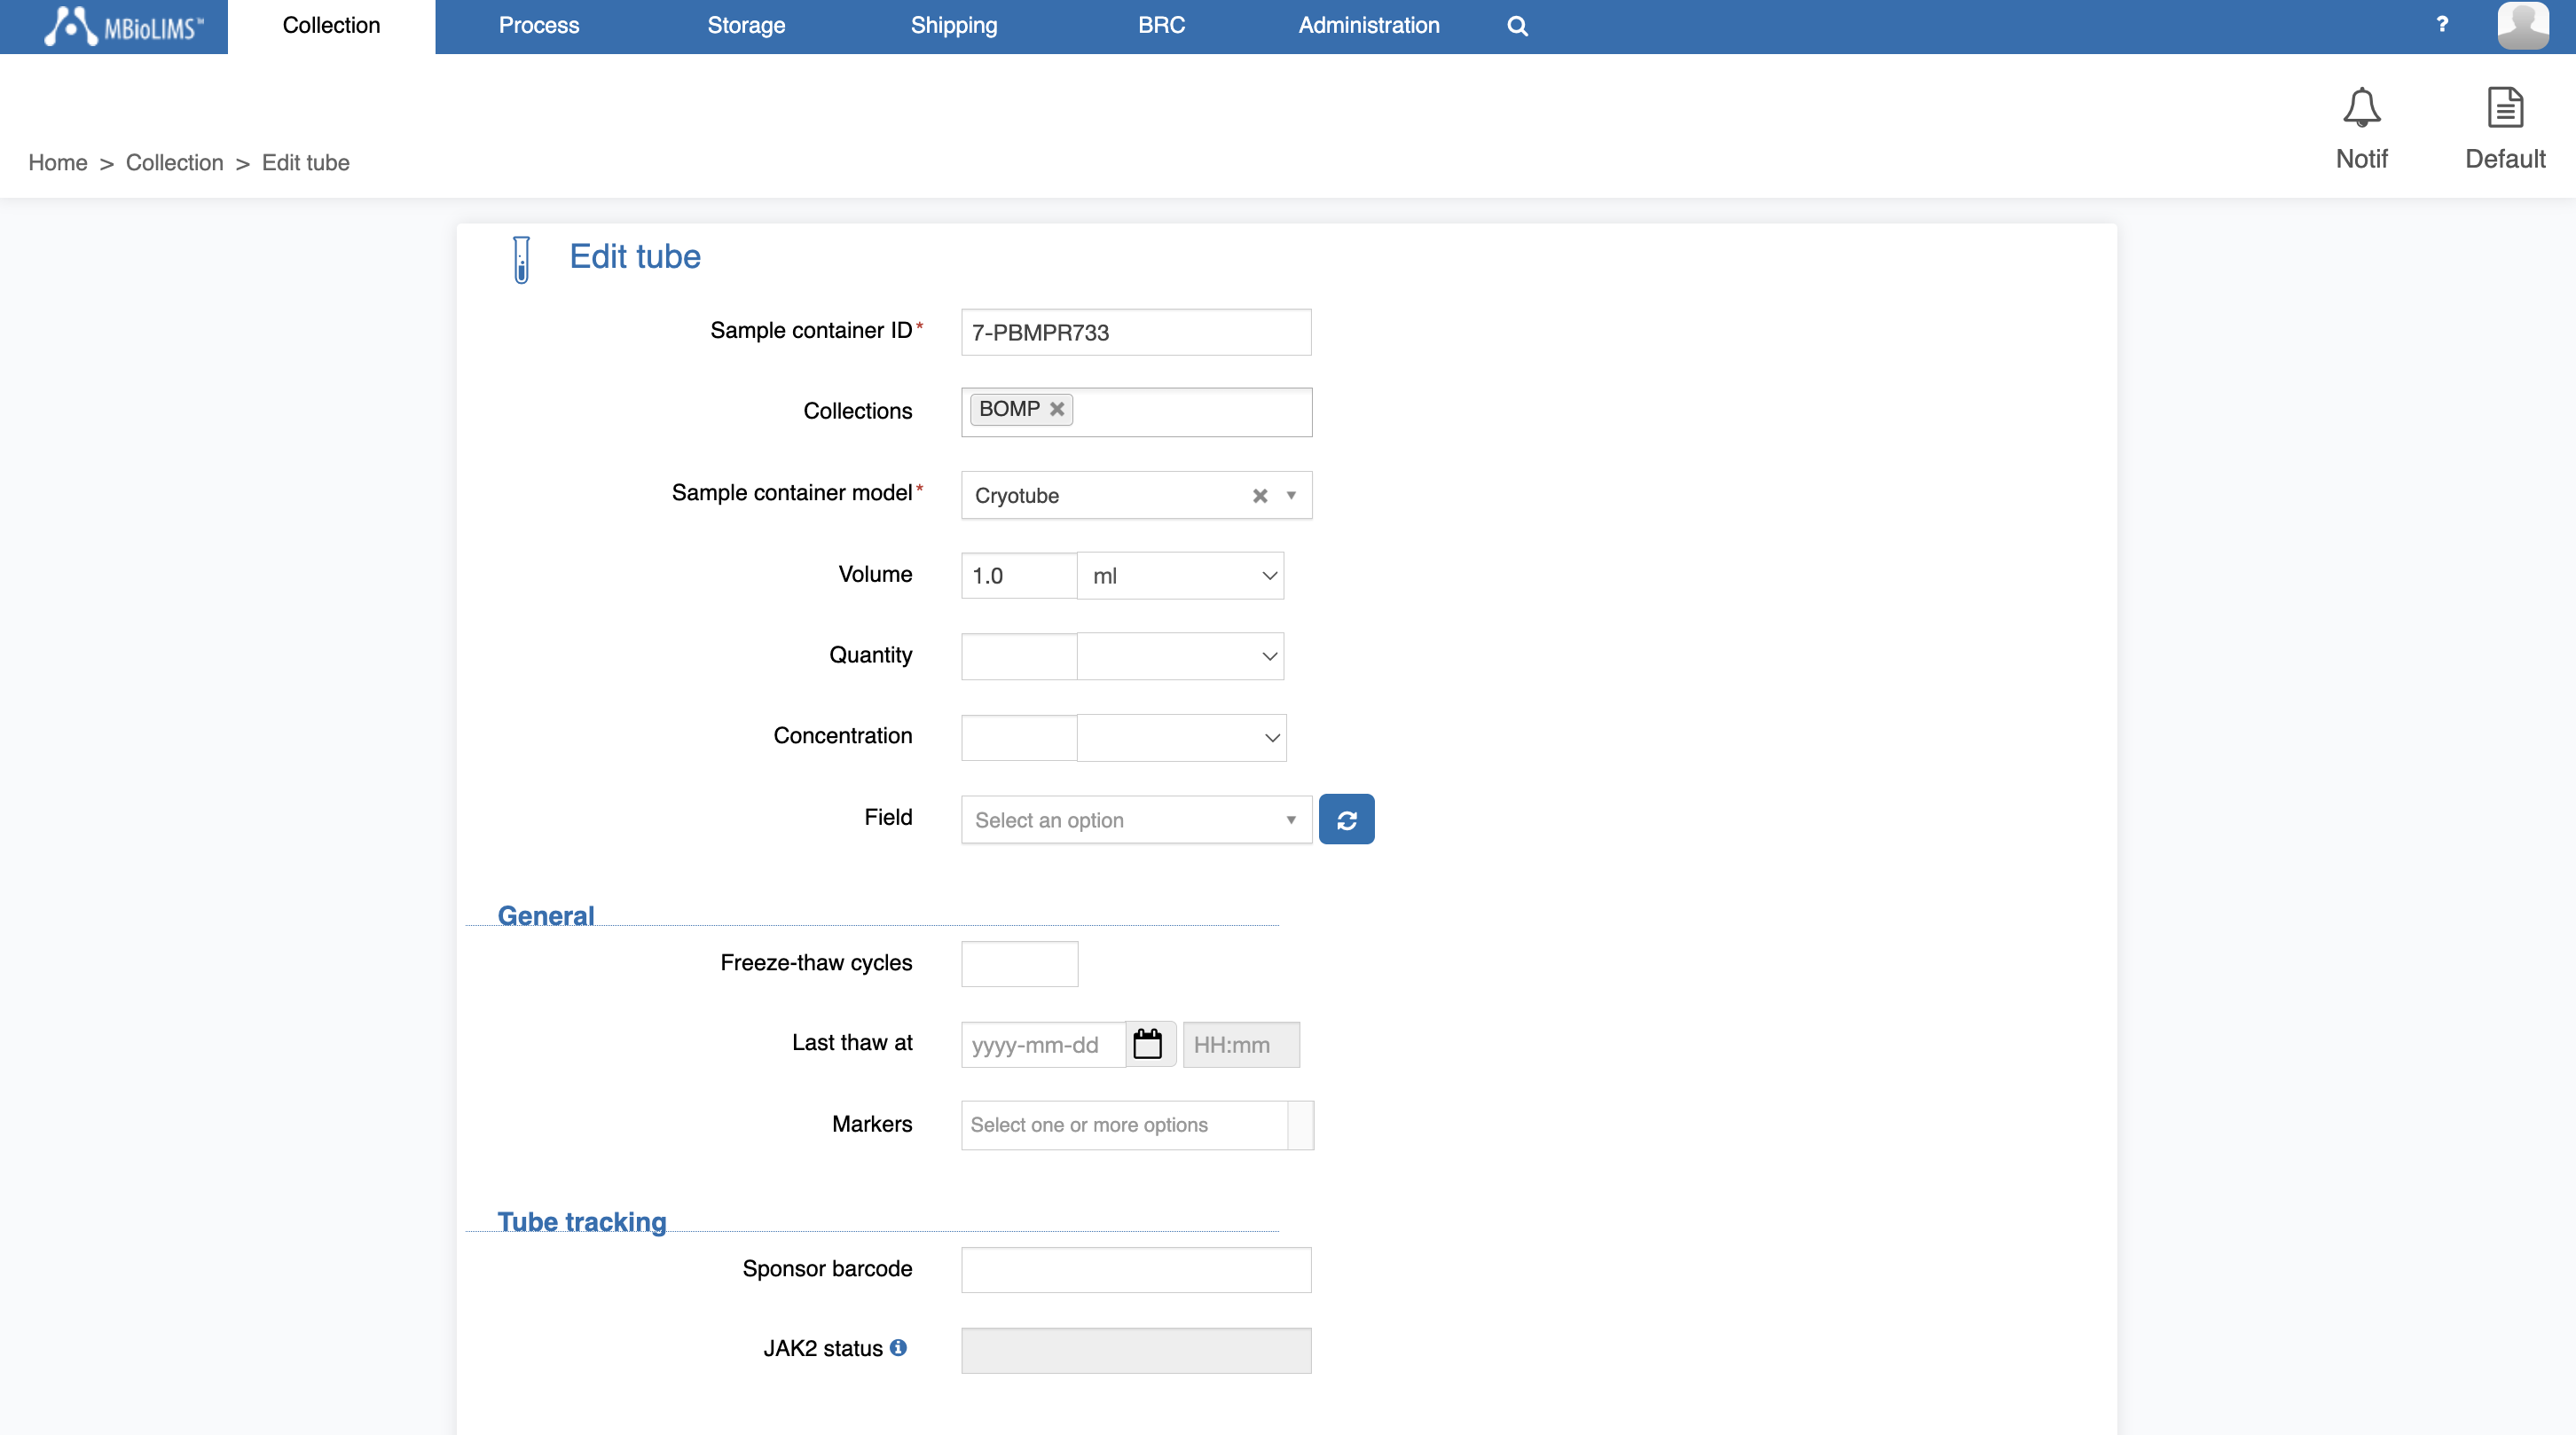Open the Process menu

(x=539, y=26)
